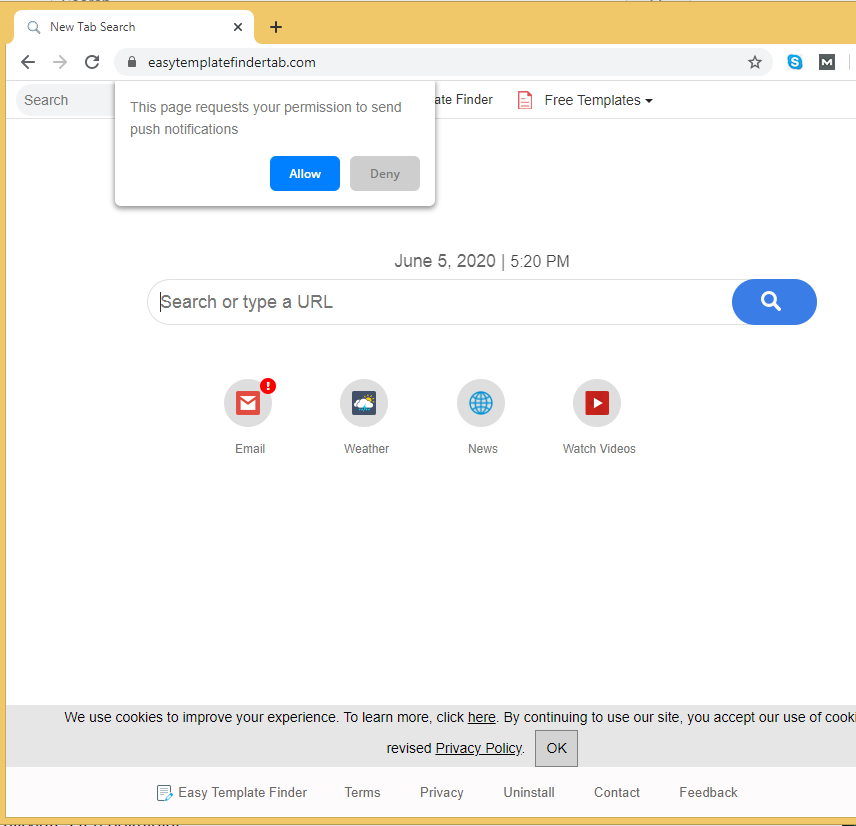Click the browser forward arrow
The height and width of the screenshot is (826, 856).
click(x=60, y=62)
